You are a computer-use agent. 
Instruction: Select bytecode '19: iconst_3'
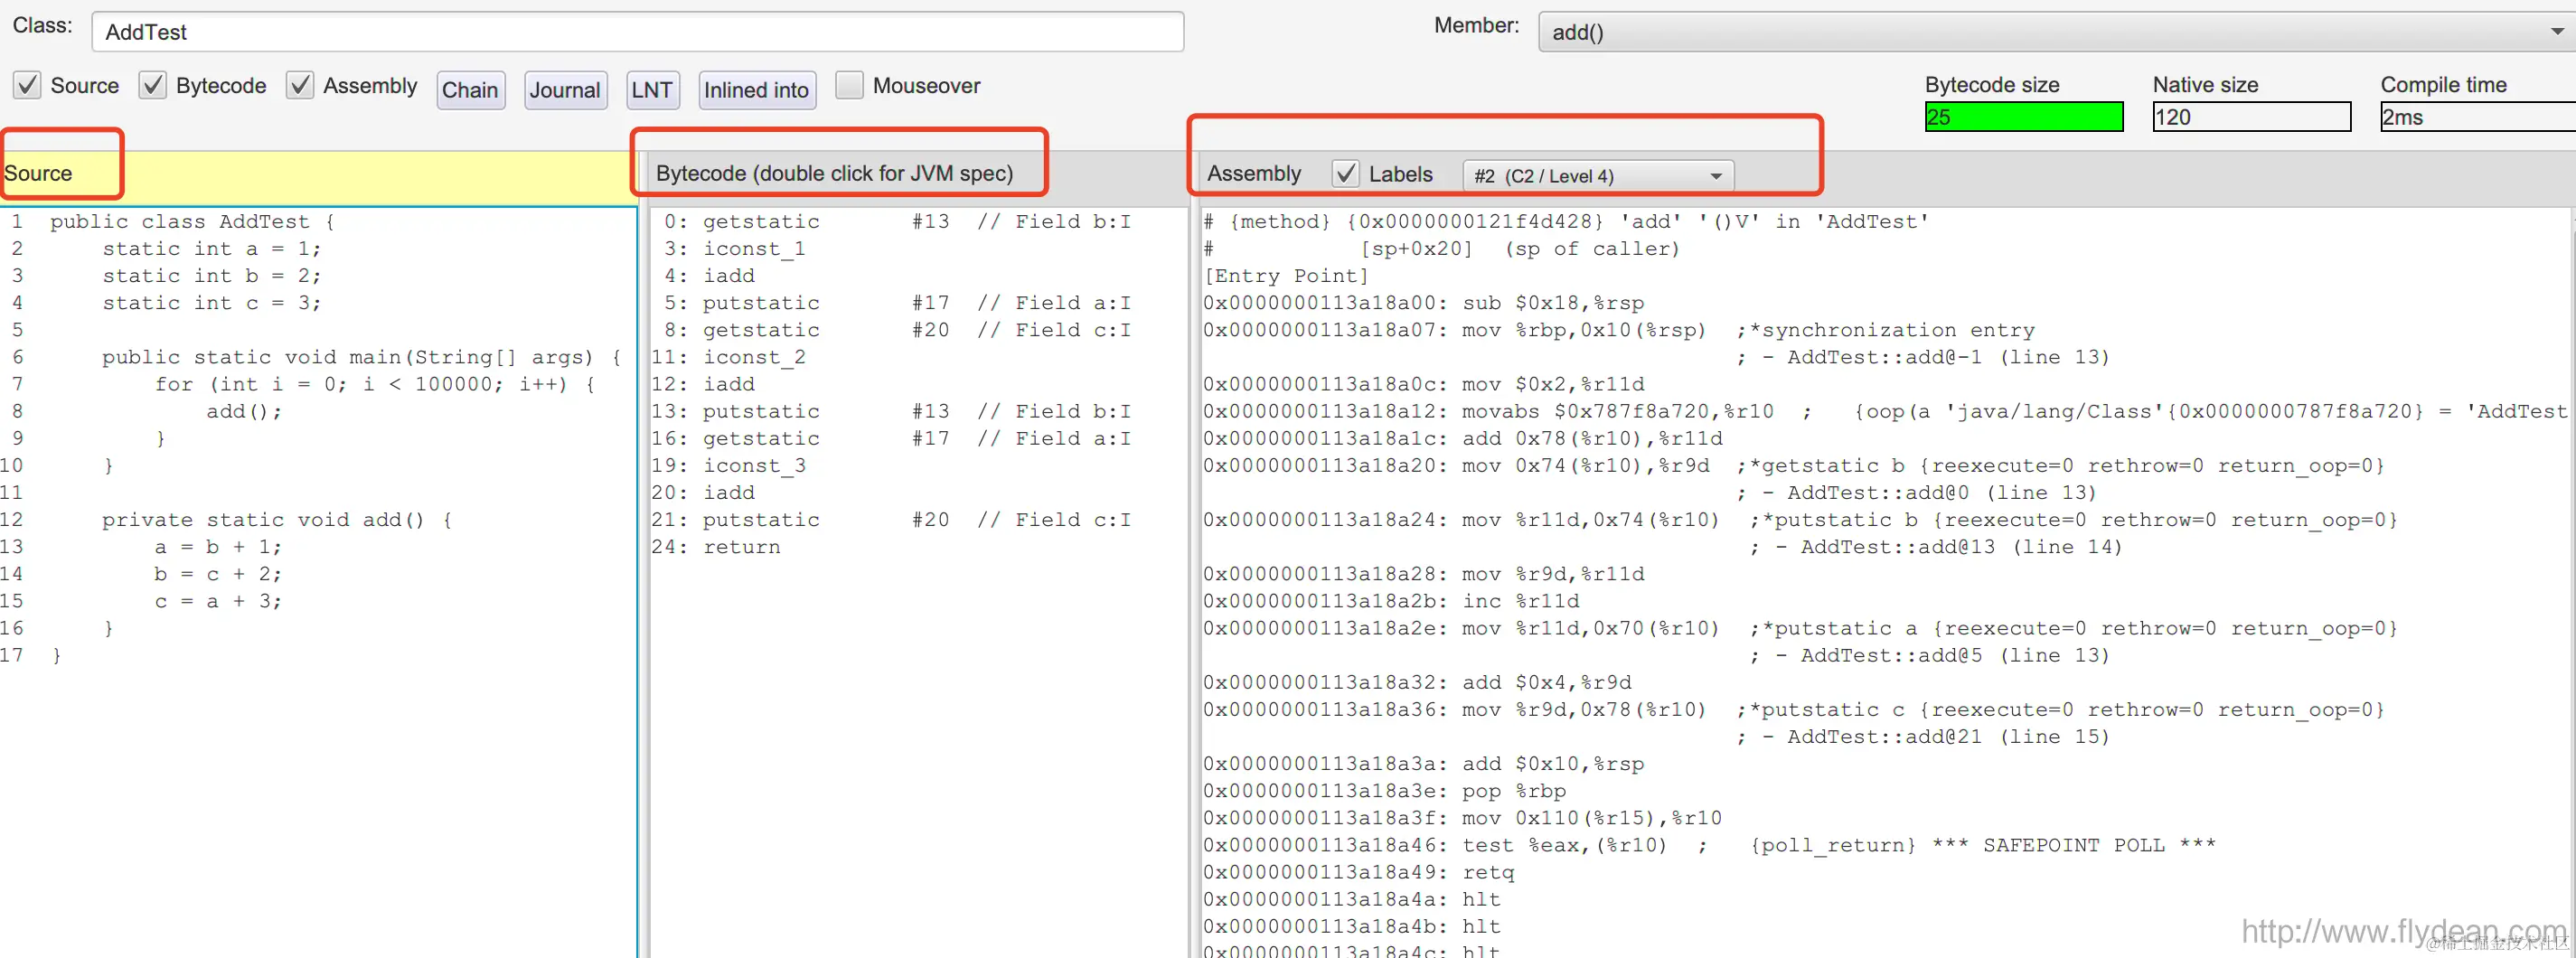click(x=728, y=465)
